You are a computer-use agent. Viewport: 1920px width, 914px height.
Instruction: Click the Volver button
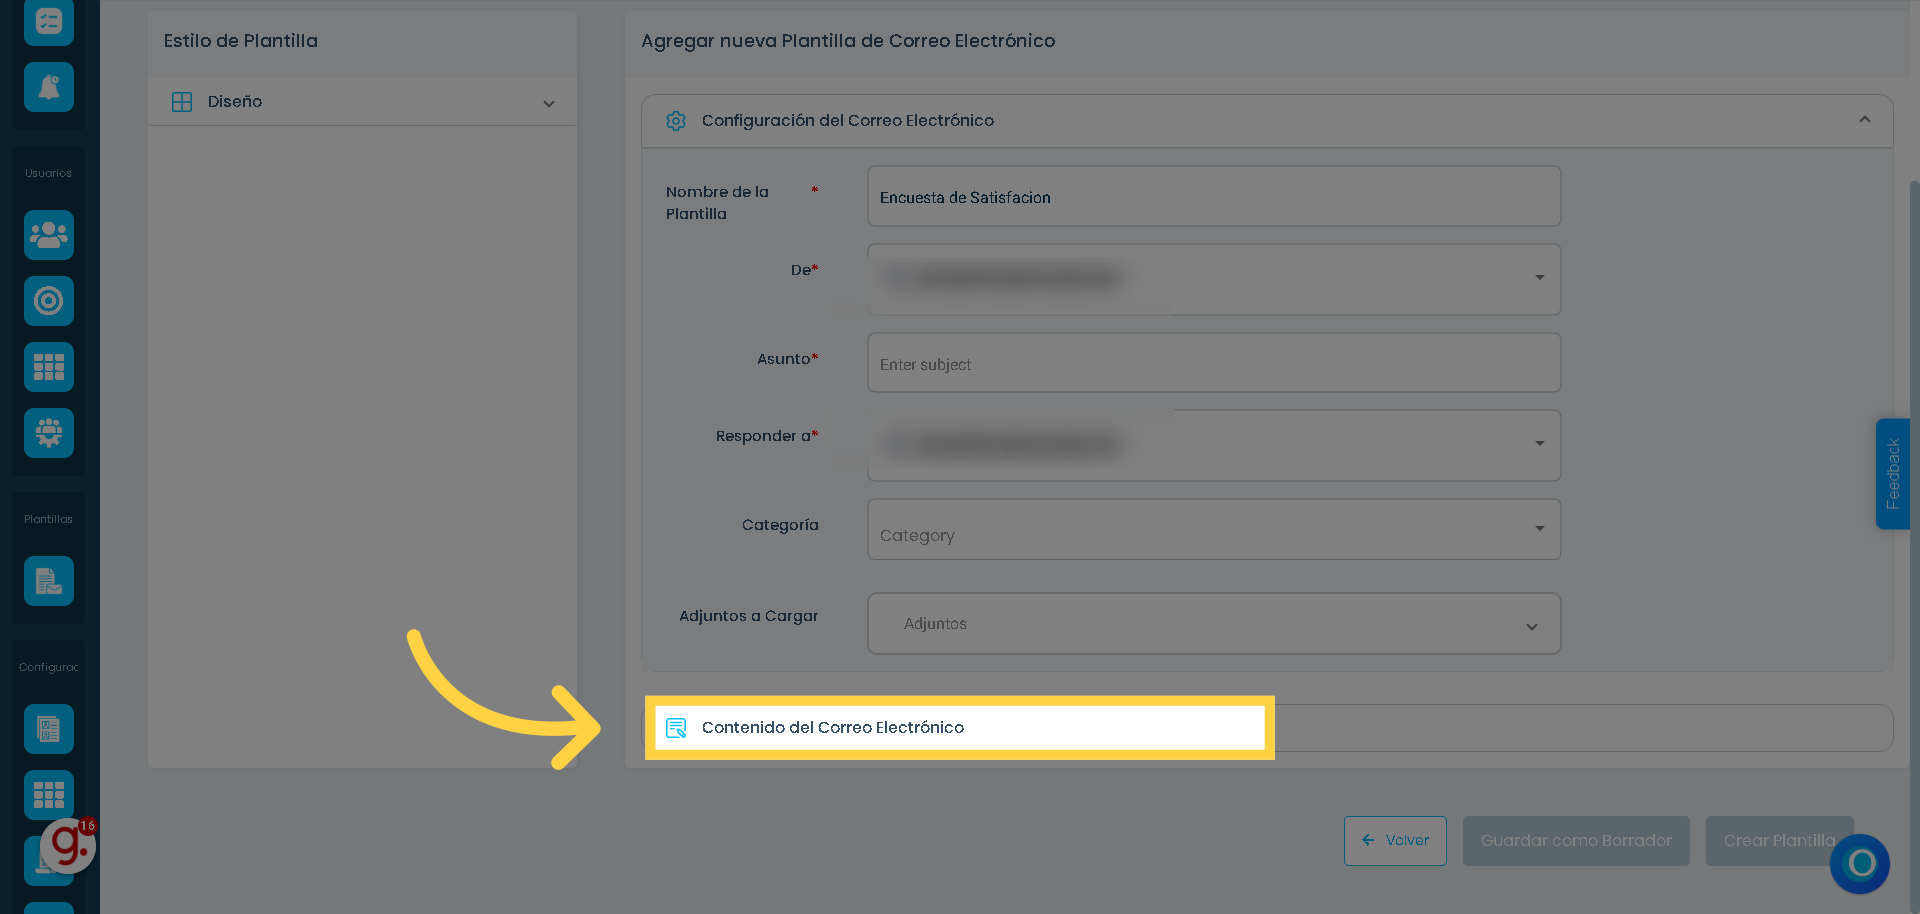pyautogui.click(x=1395, y=841)
